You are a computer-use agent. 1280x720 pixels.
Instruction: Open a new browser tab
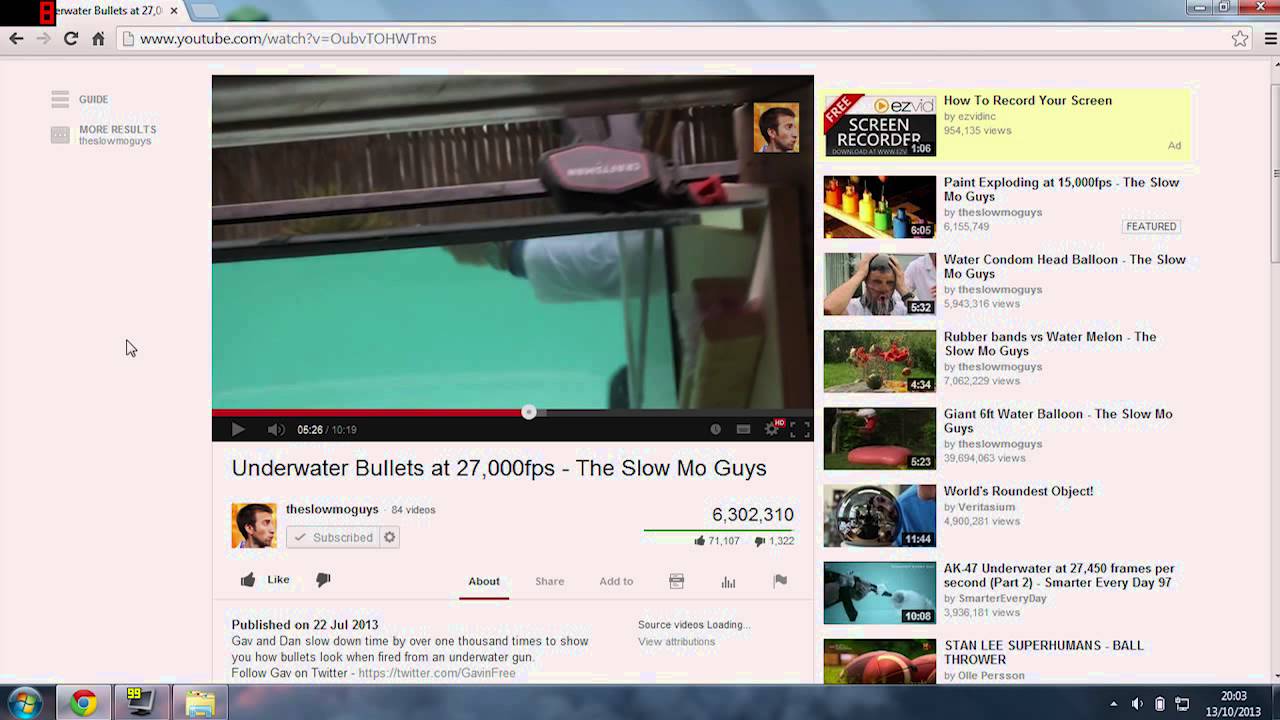[x=204, y=11]
